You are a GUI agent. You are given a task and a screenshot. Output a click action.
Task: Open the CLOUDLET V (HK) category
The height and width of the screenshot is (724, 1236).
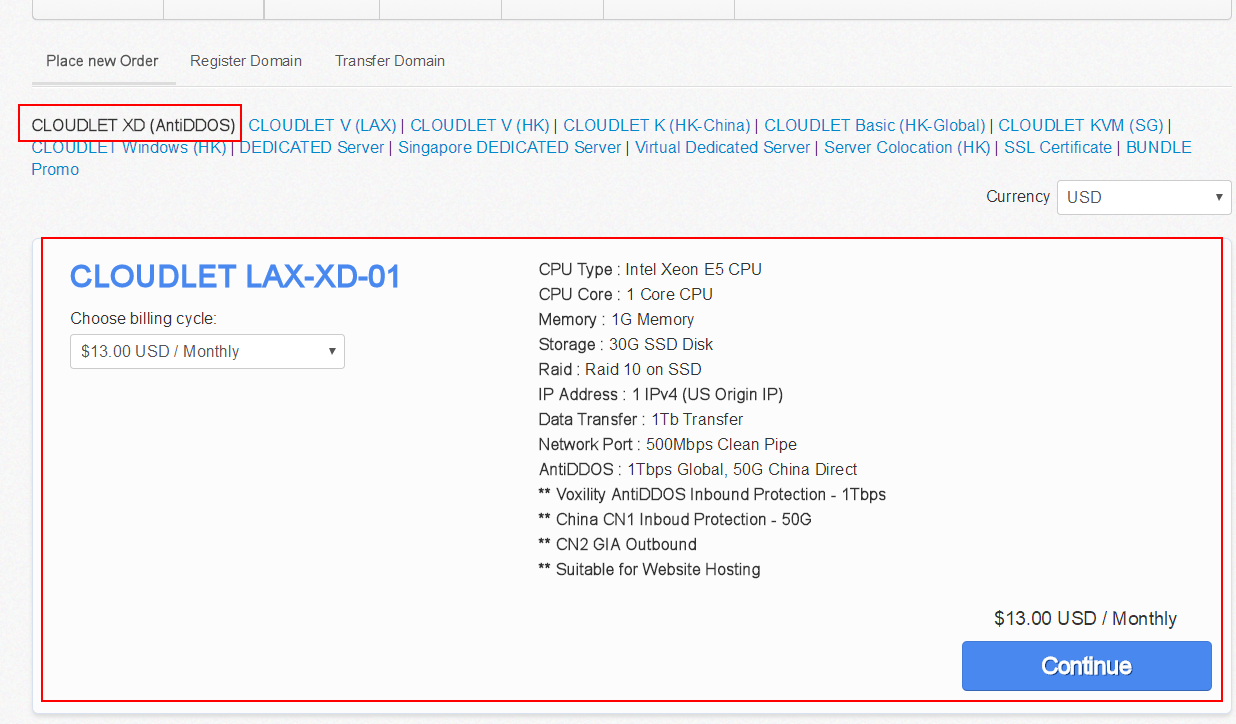(x=480, y=125)
